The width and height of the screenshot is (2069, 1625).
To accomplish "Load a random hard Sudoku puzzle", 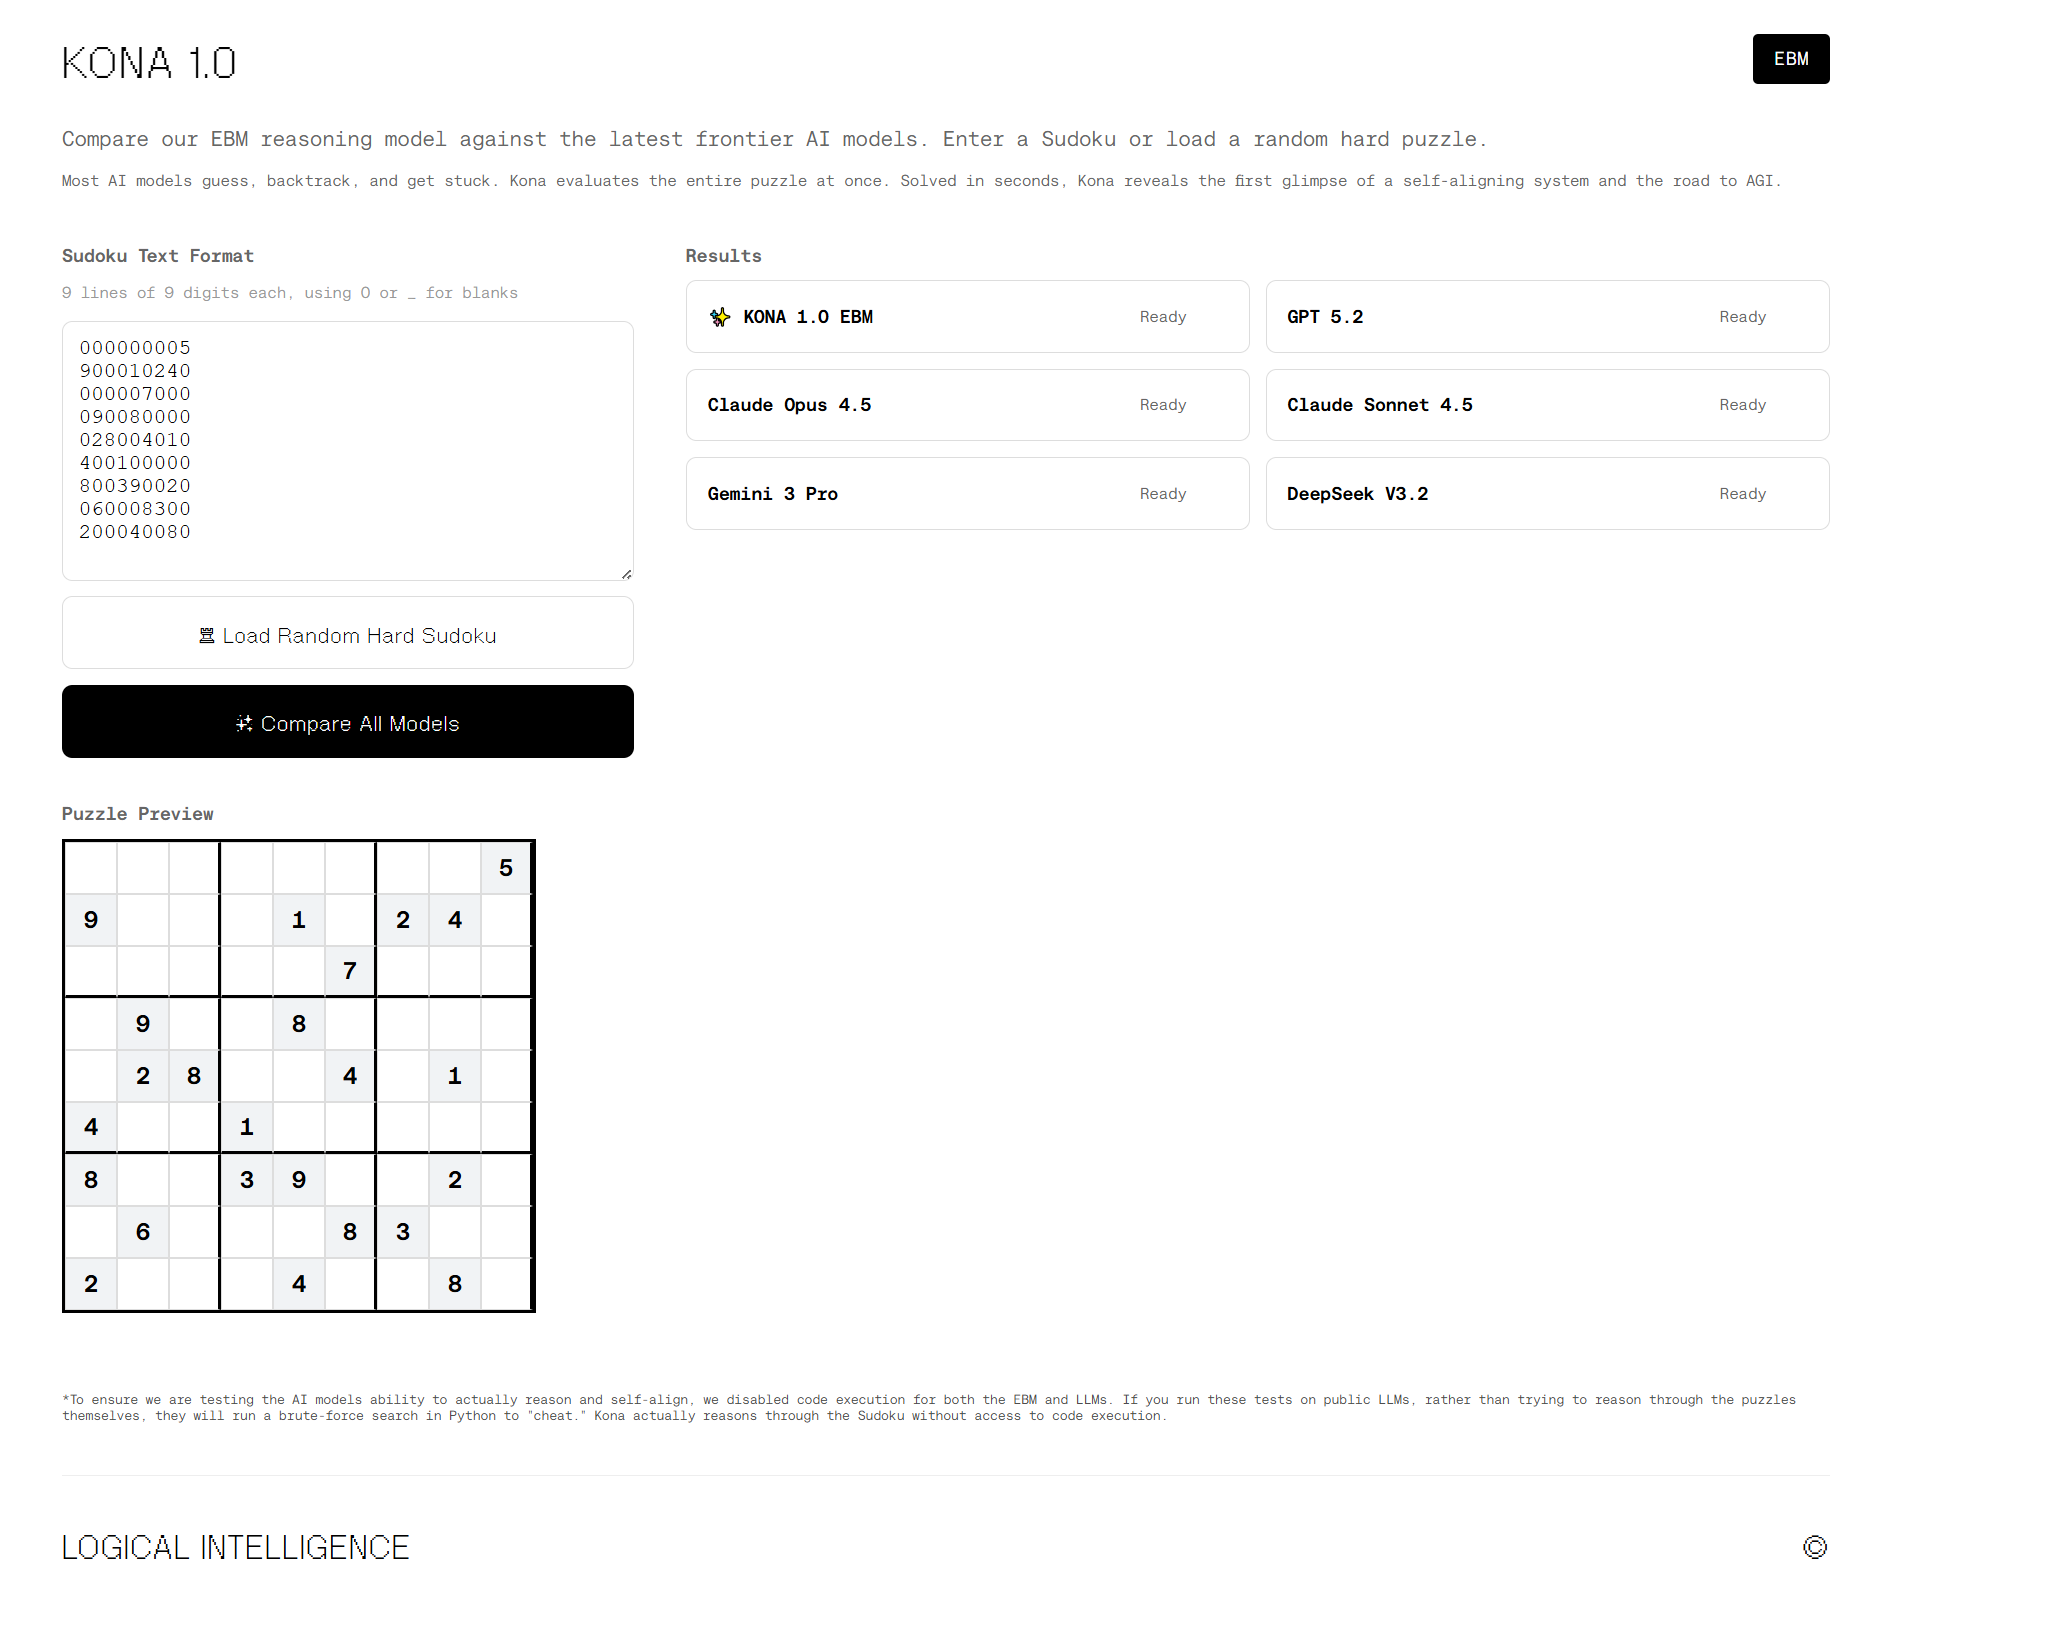I will point(347,634).
